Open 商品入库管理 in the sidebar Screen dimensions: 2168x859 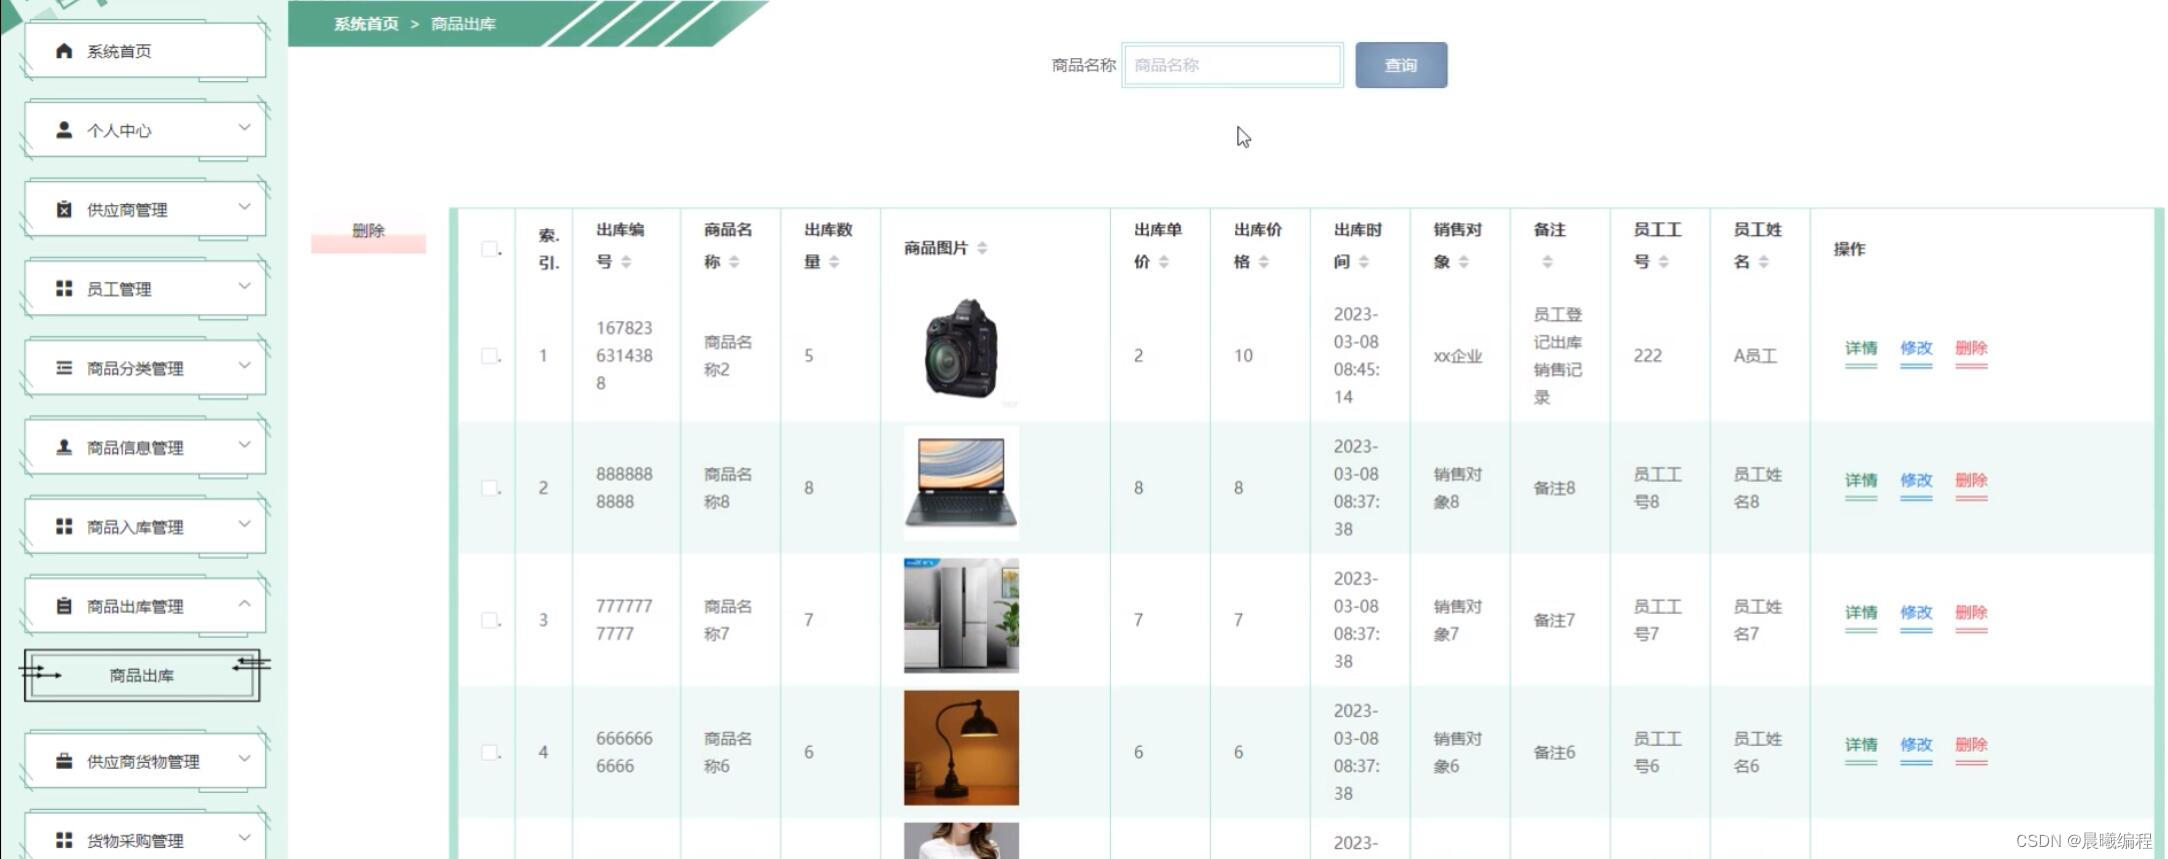pos(146,527)
